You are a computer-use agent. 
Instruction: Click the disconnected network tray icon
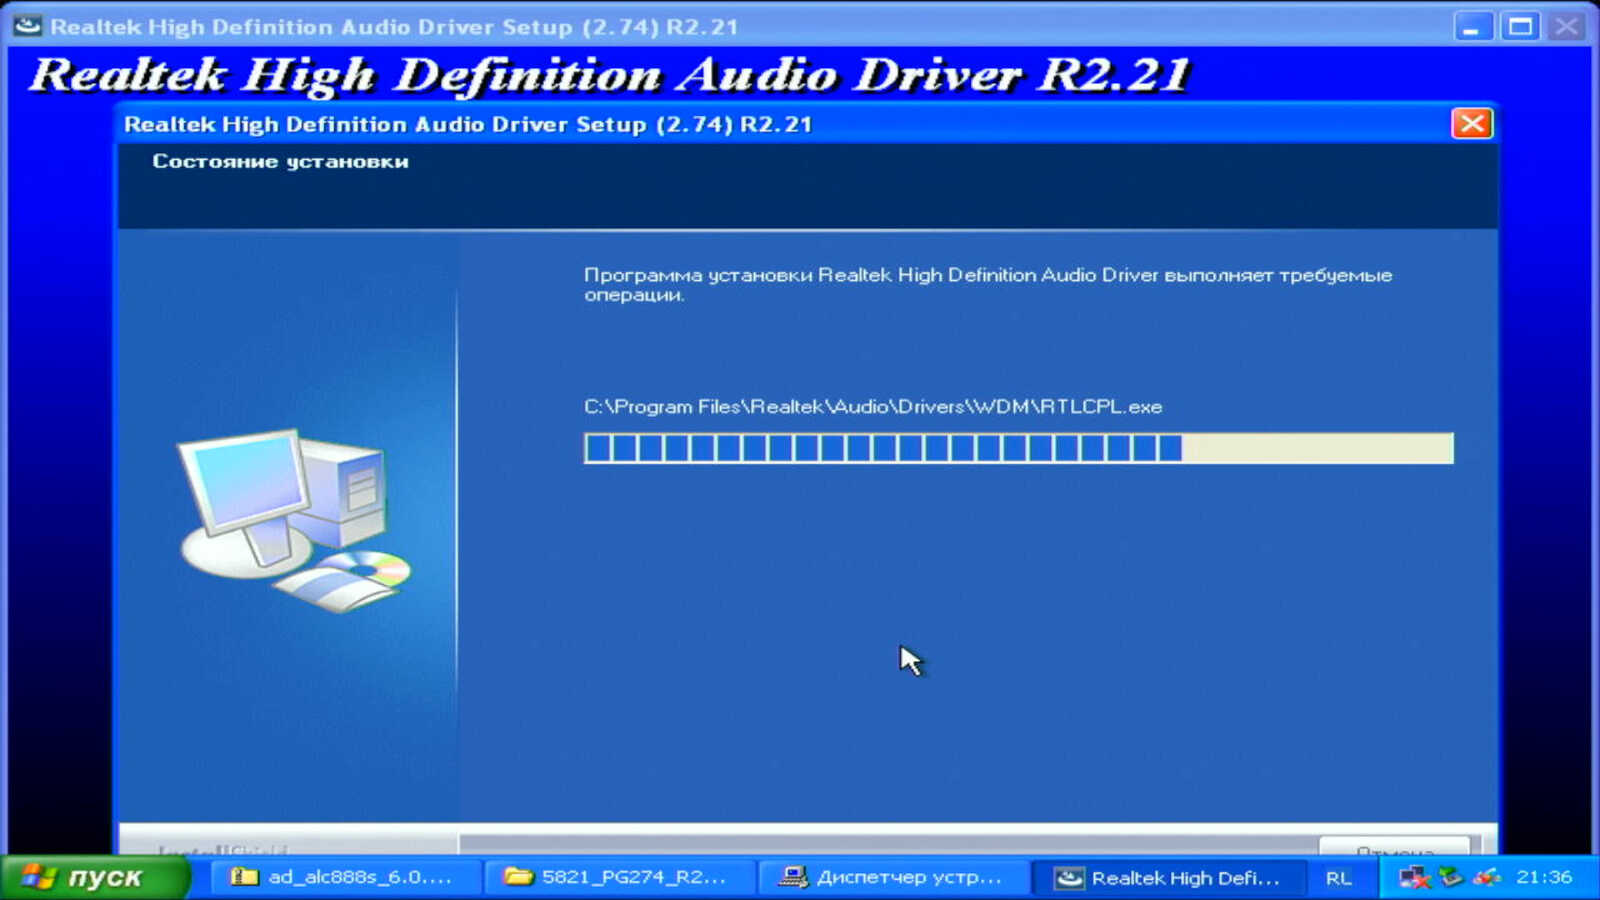[x=1414, y=877]
